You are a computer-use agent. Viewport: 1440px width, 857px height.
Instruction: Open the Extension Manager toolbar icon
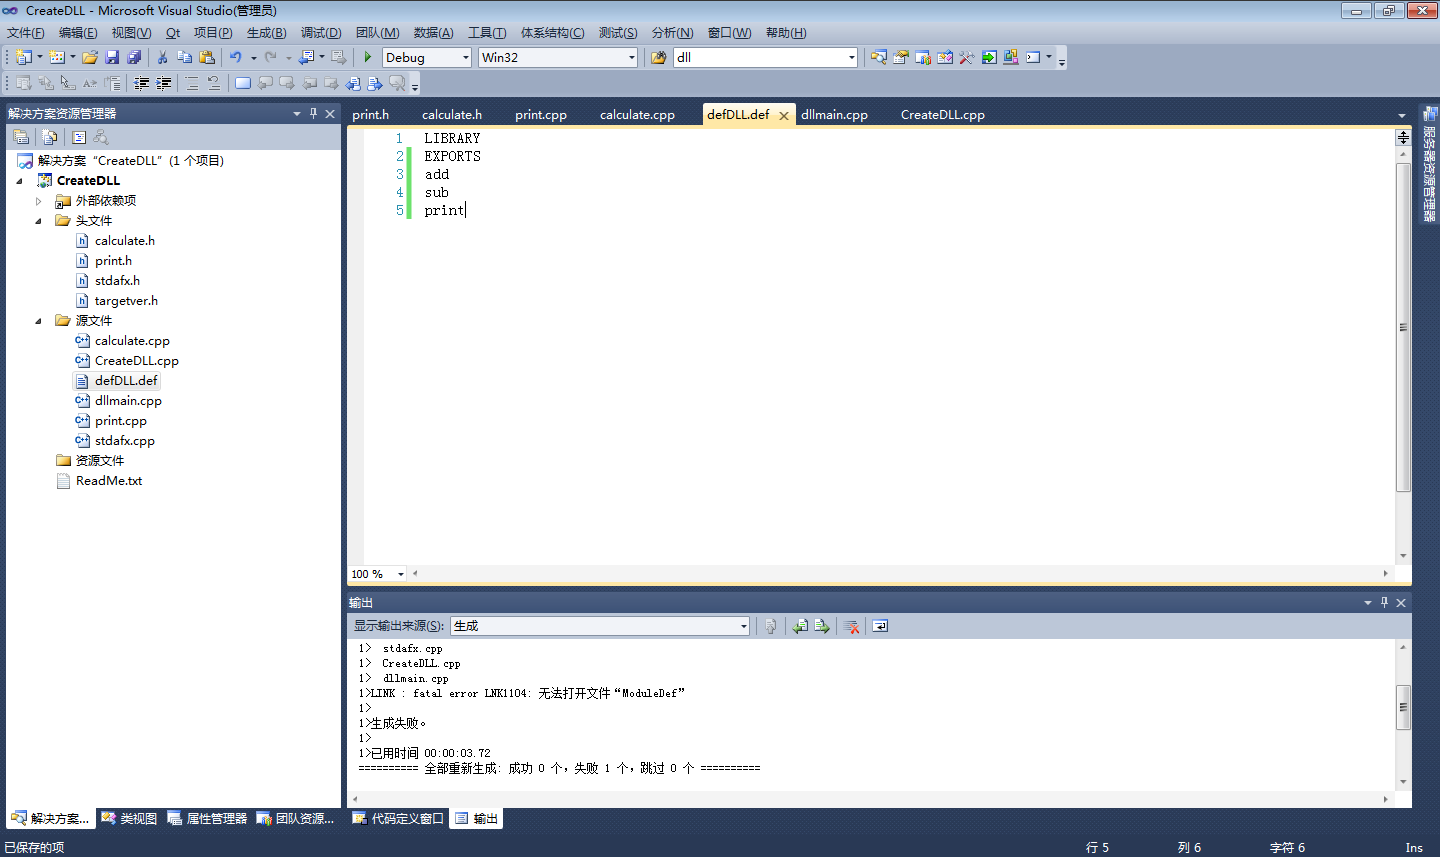[1011, 57]
